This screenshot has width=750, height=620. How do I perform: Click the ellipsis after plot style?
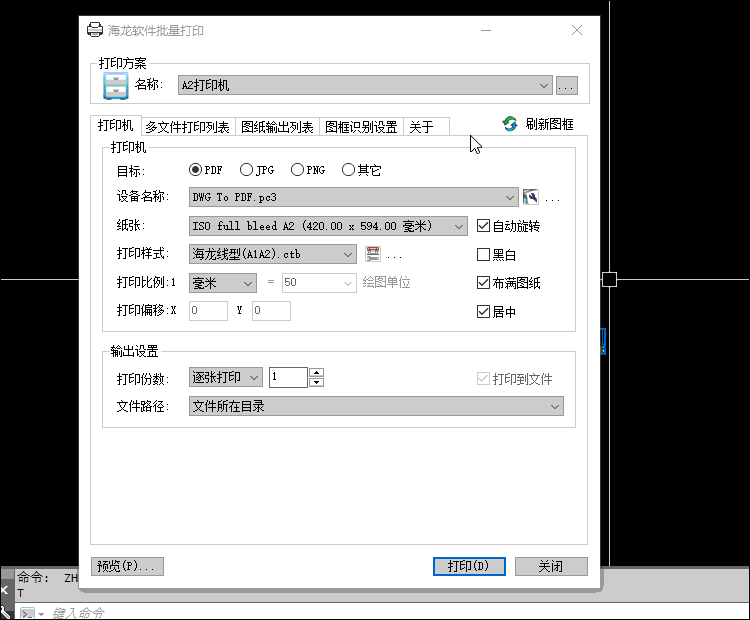[x=395, y=256]
